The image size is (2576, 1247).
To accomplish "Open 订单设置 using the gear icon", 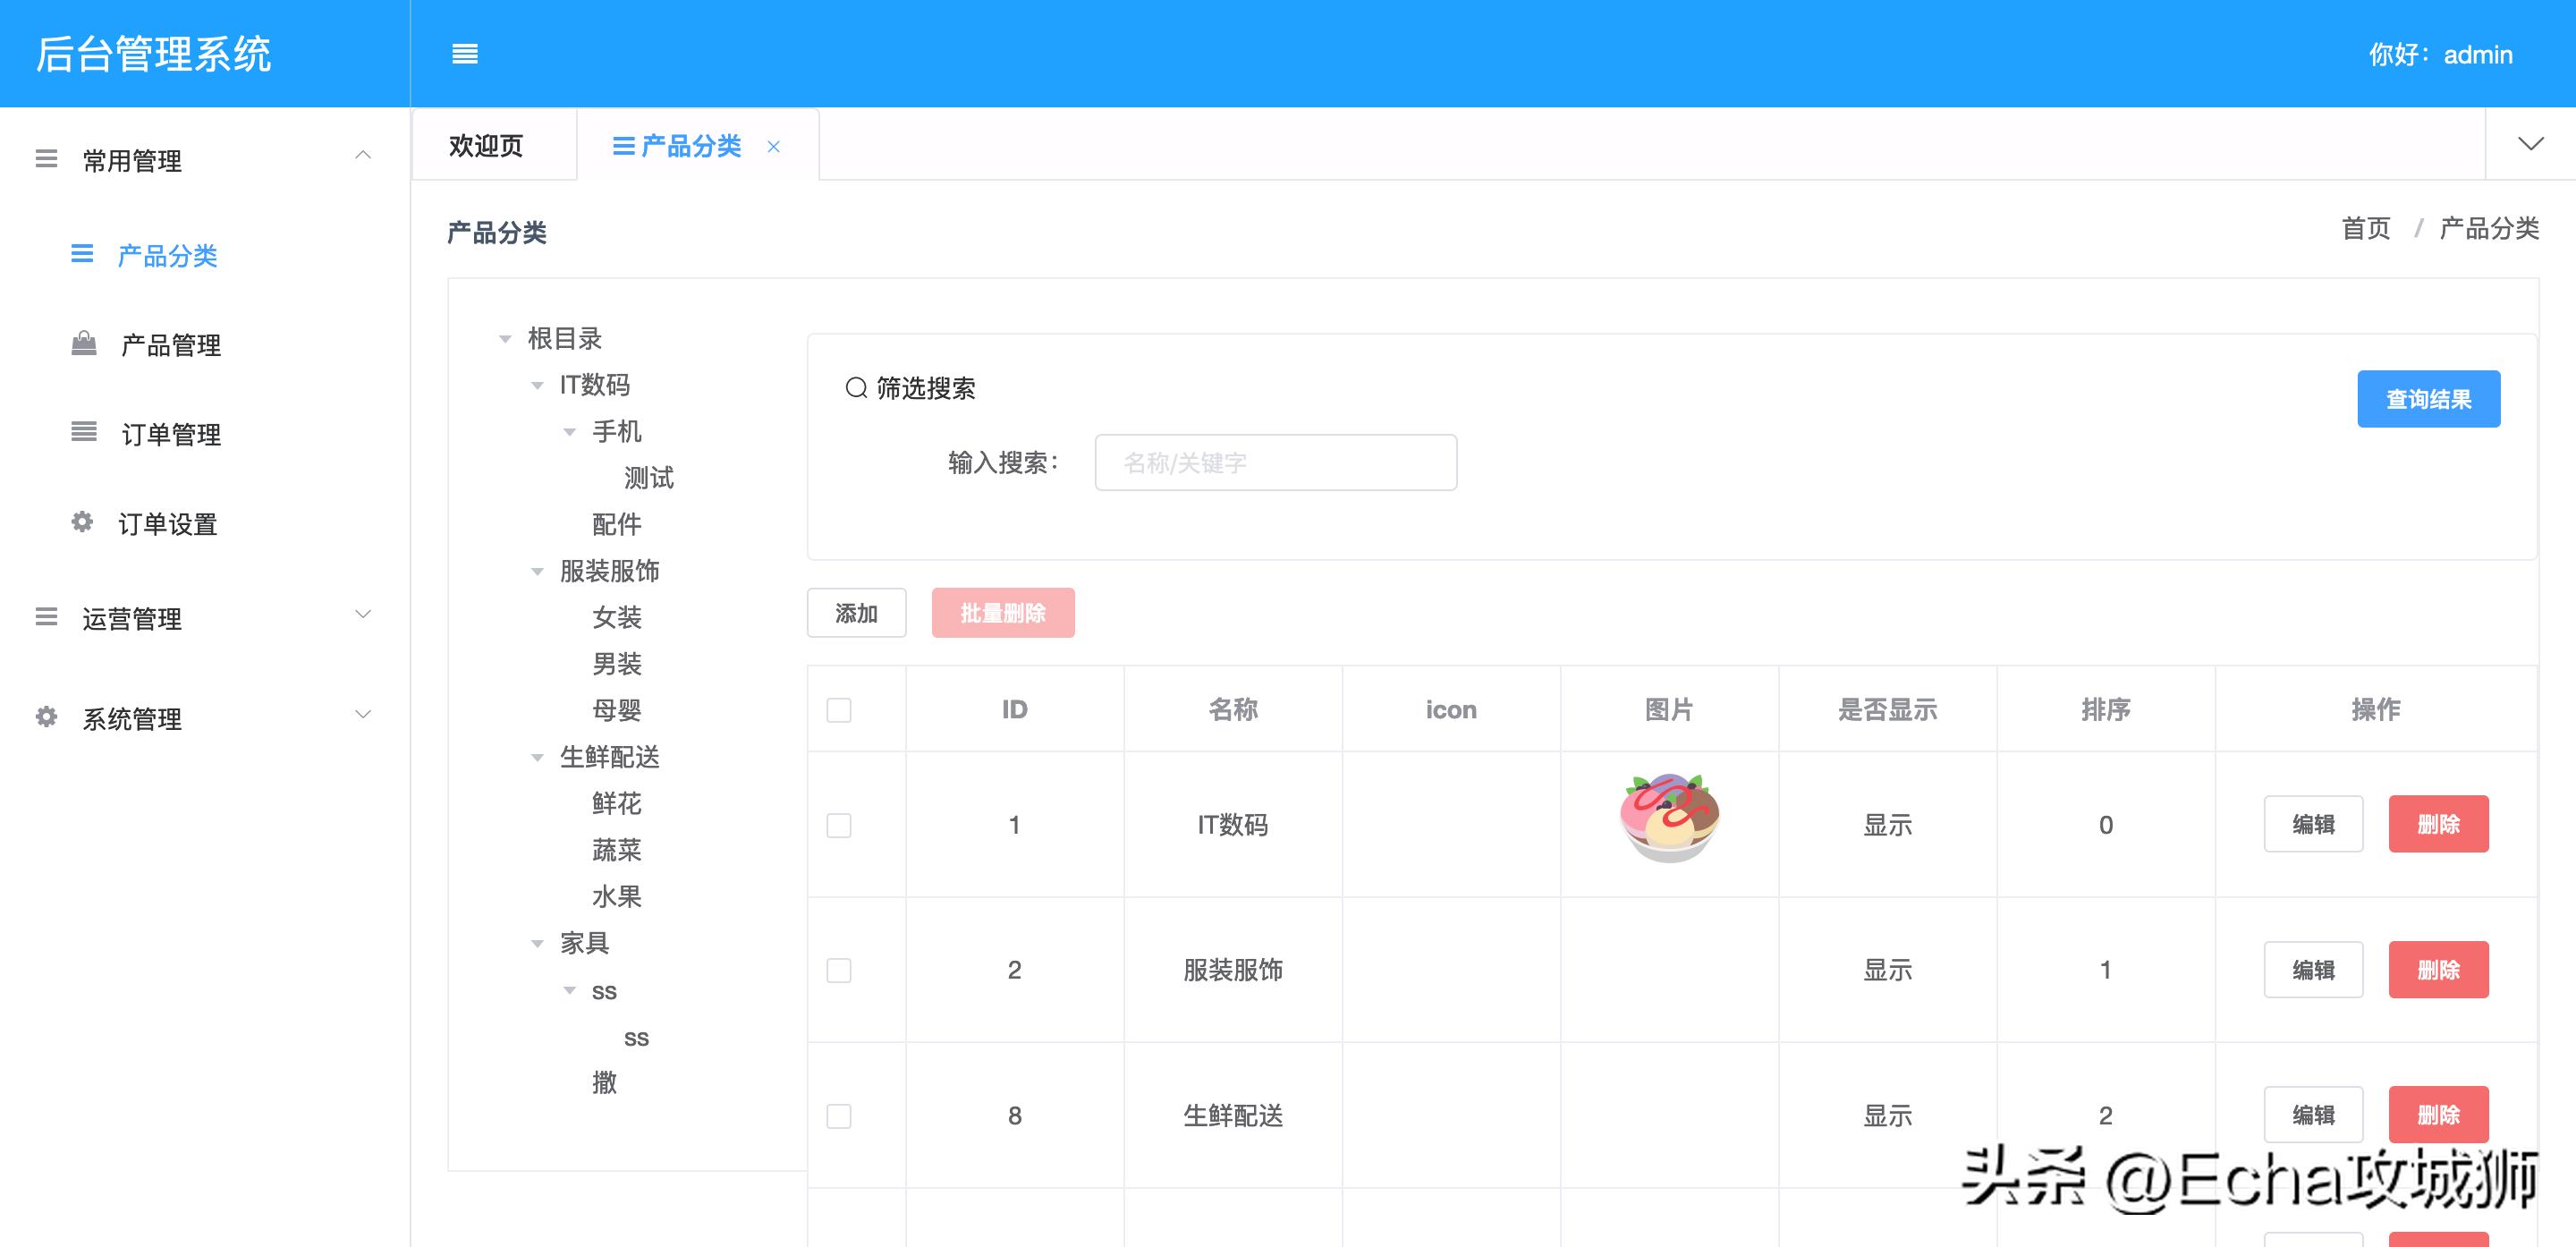I will (x=81, y=522).
